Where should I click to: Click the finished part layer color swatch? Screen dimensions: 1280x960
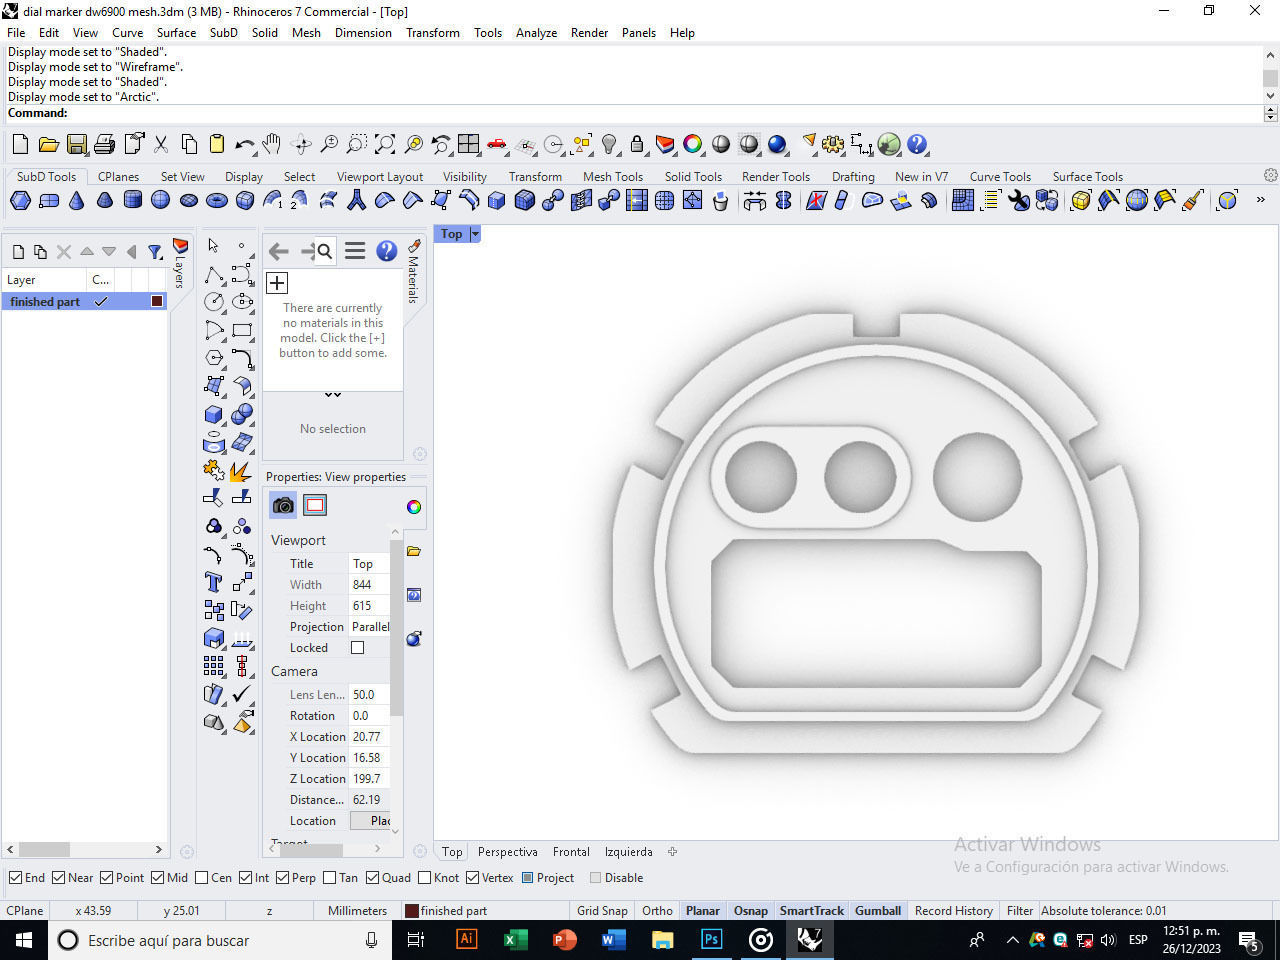coord(157,301)
